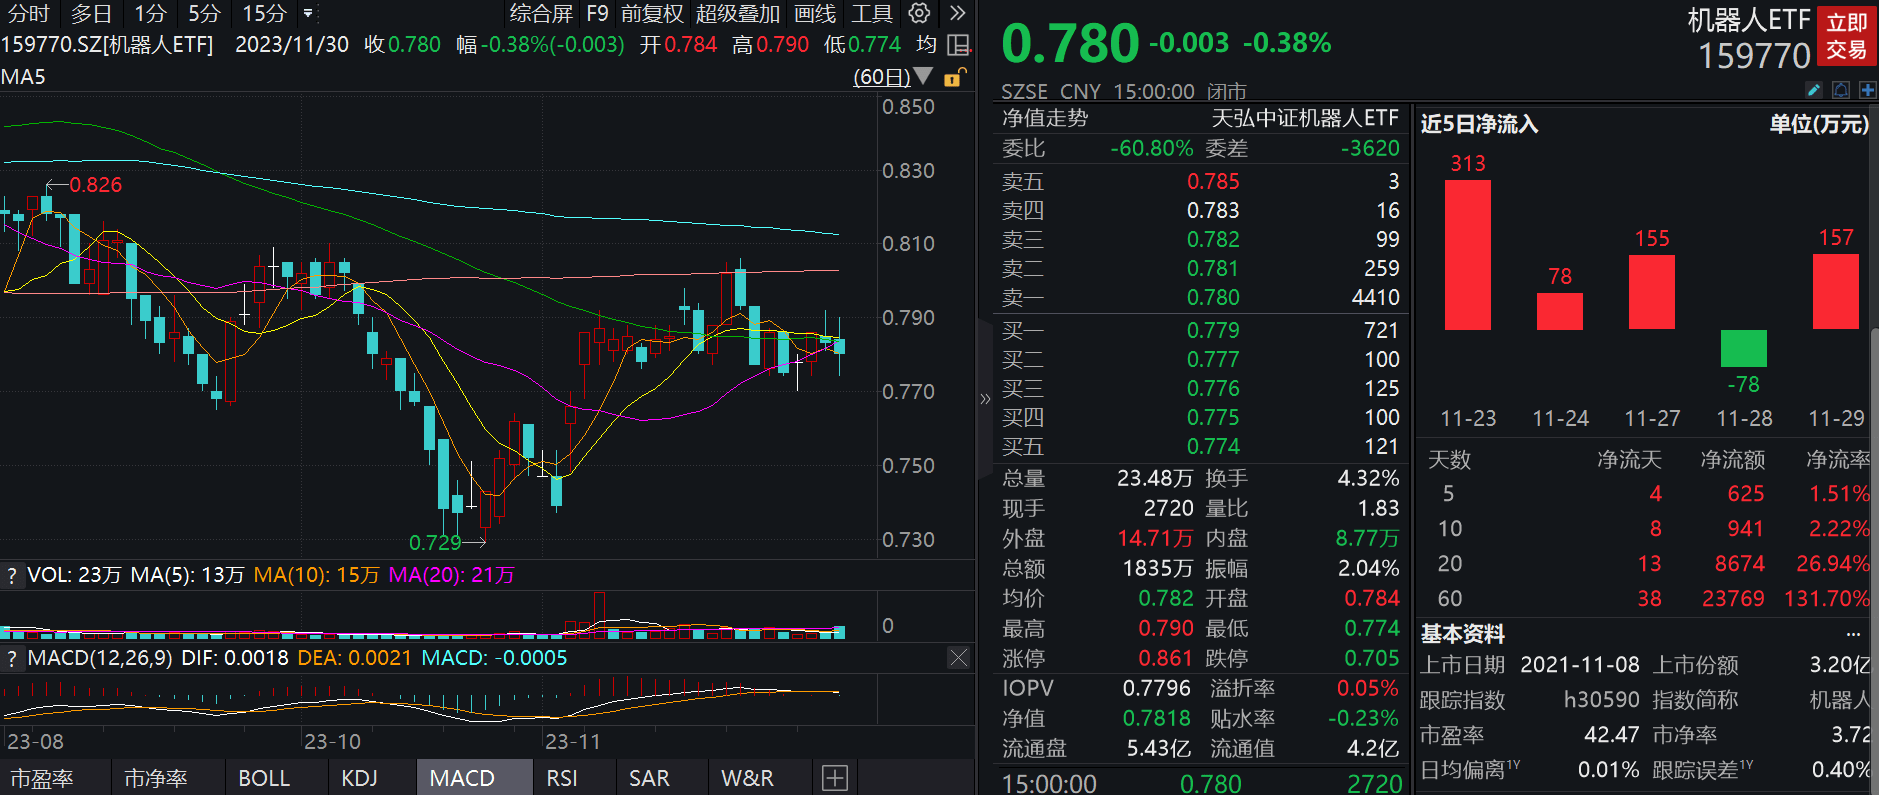This screenshot has width=1879, height=795.
Task: Click the red 11-29 net inflow bar
Action: 1836,292
